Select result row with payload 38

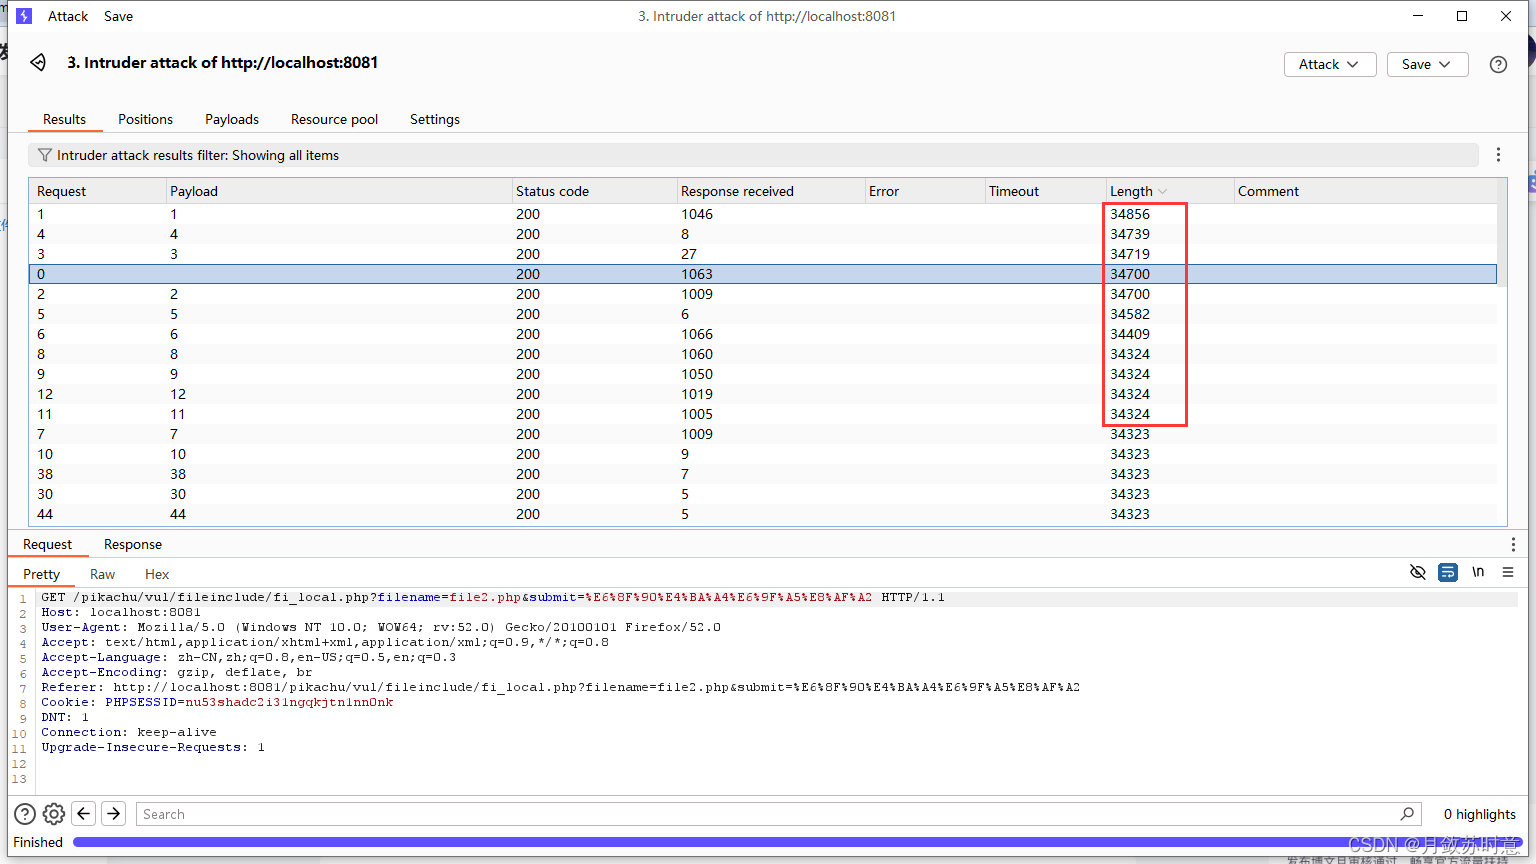point(763,474)
